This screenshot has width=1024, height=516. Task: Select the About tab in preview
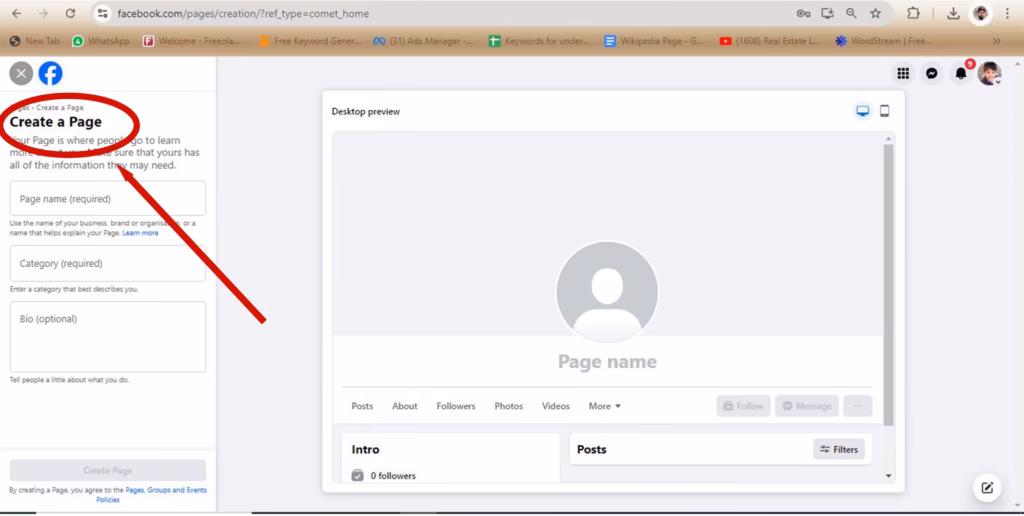pos(405,406)
